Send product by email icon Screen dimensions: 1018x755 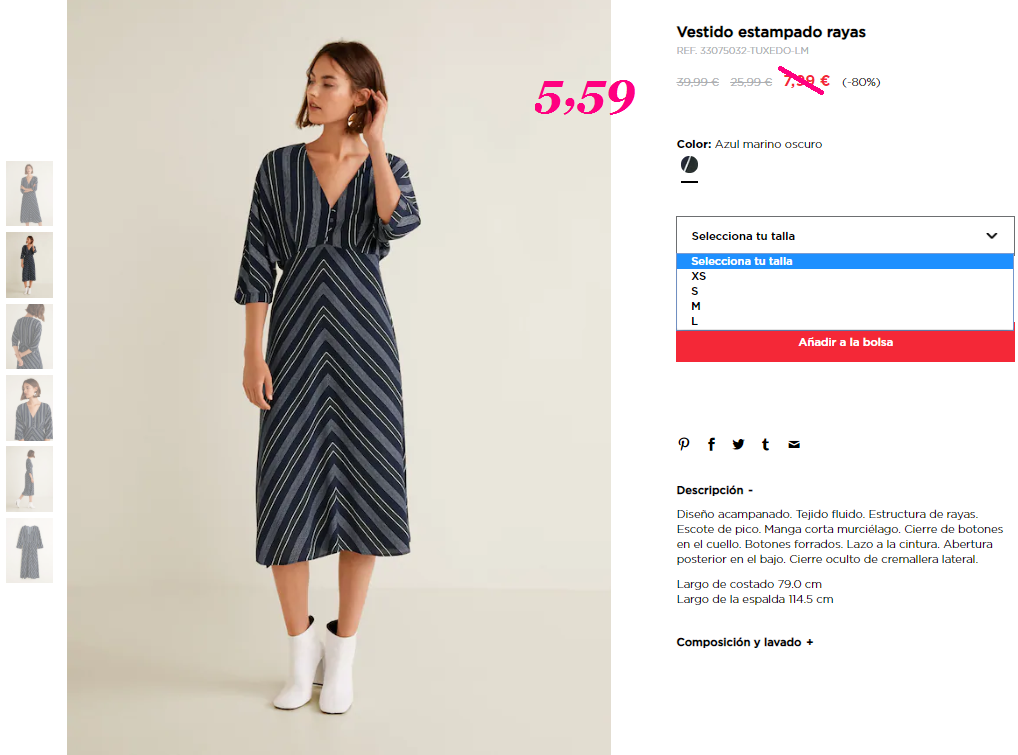[x=794, y=445]
